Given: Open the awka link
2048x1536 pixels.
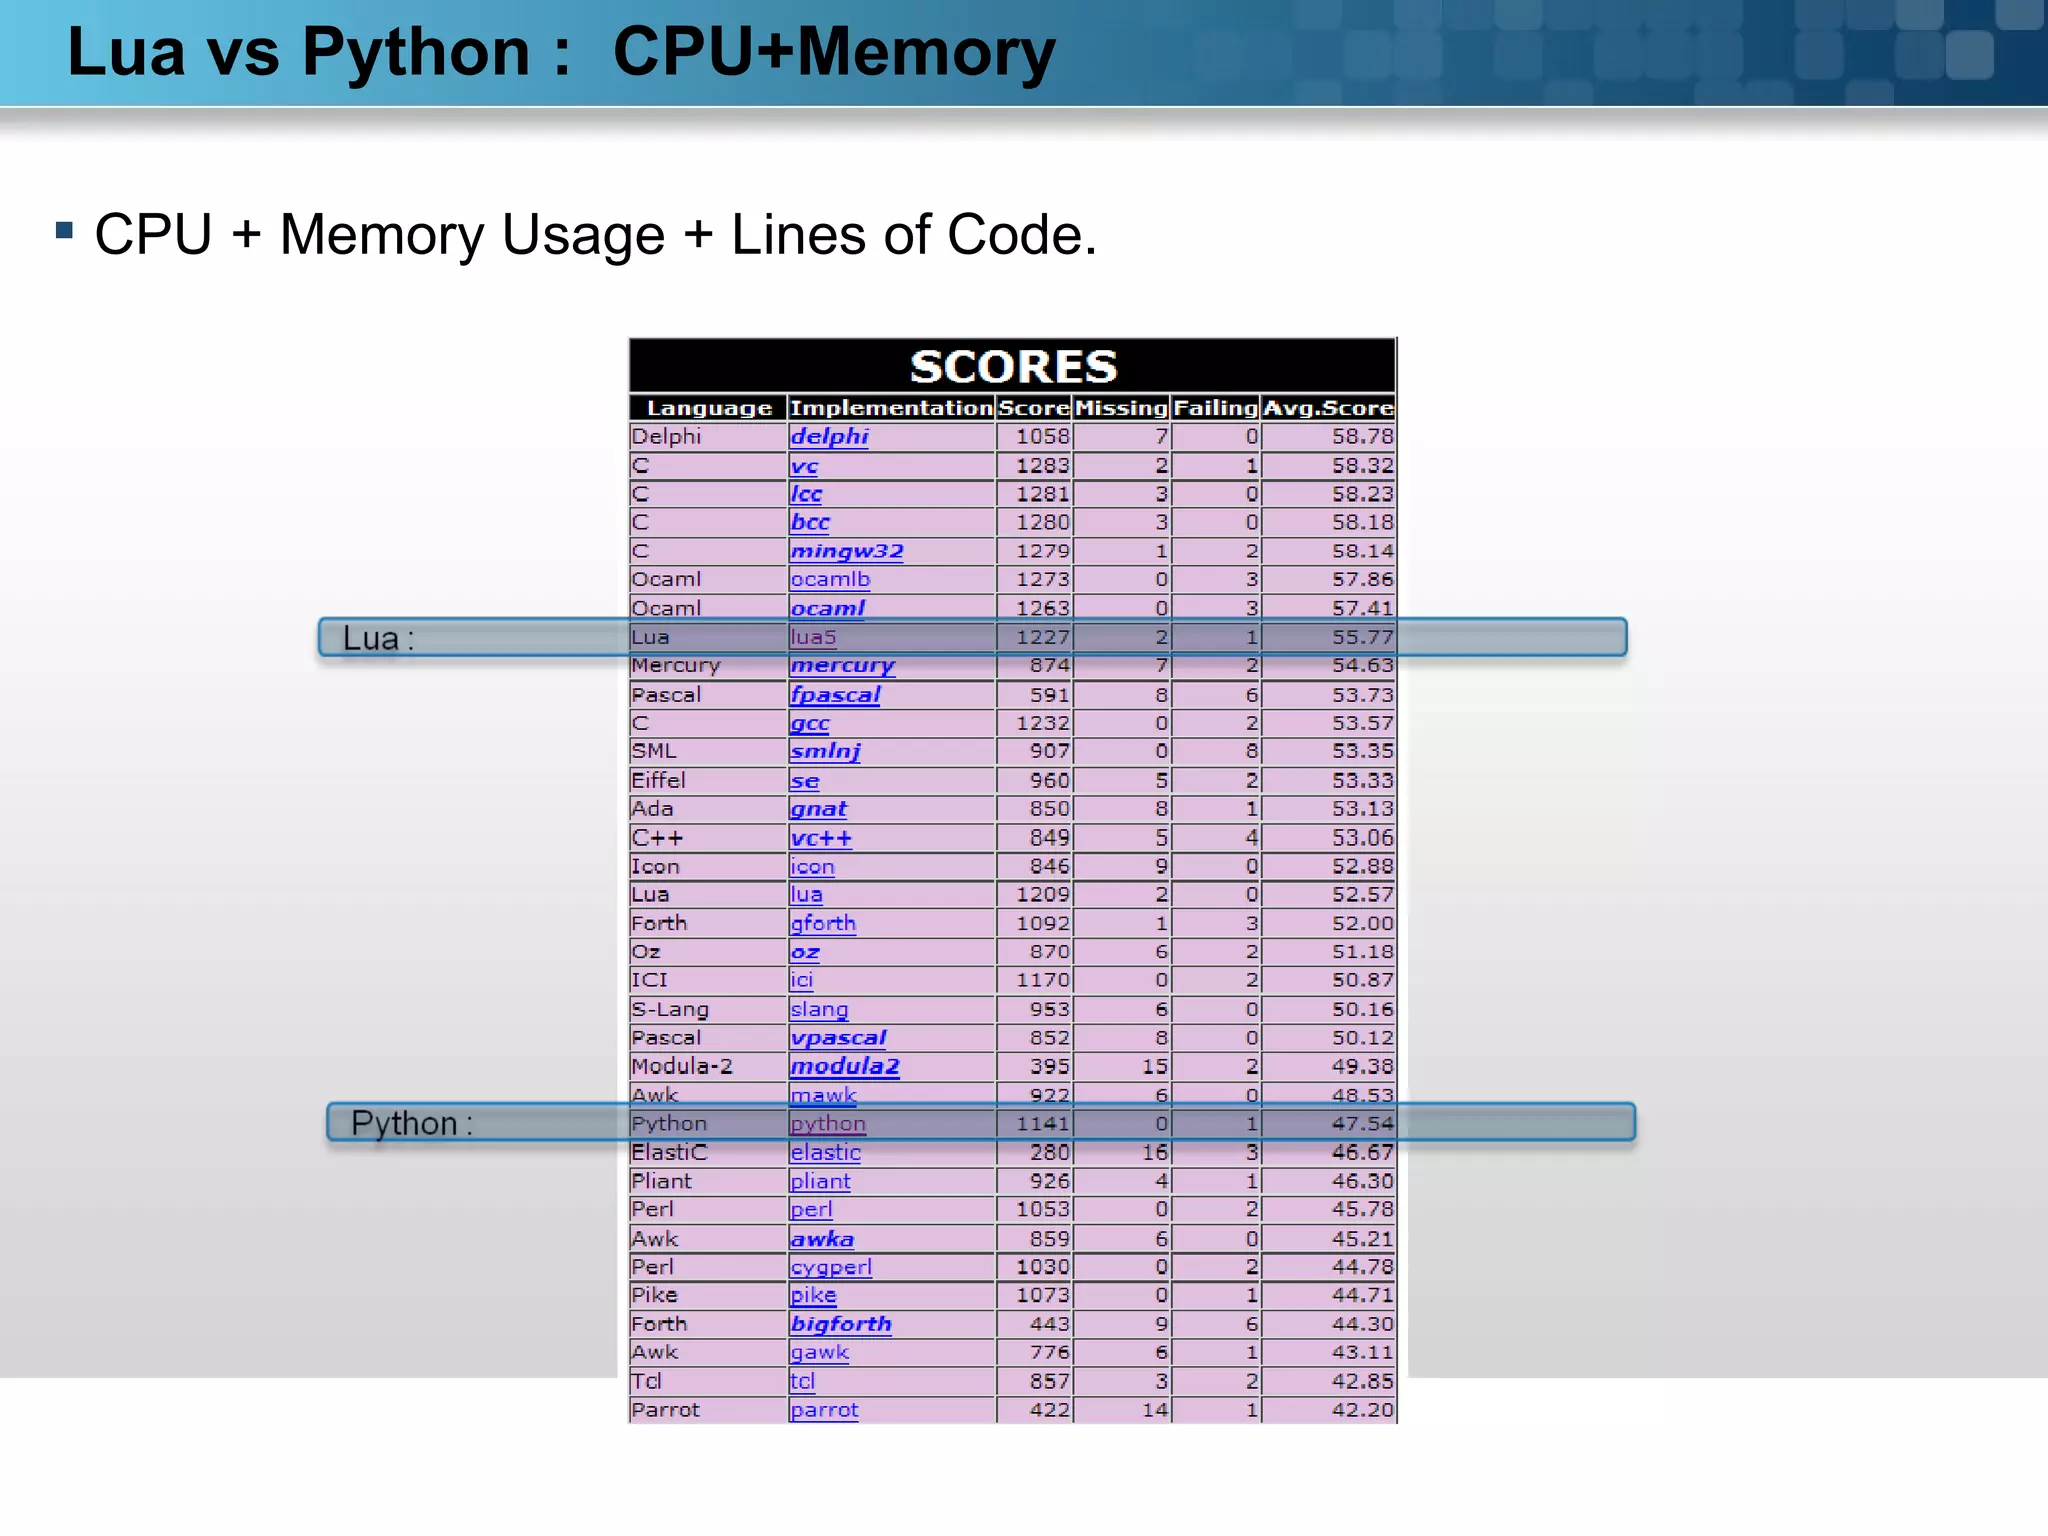Looking at the screenshot, I should click(822, 1239).
